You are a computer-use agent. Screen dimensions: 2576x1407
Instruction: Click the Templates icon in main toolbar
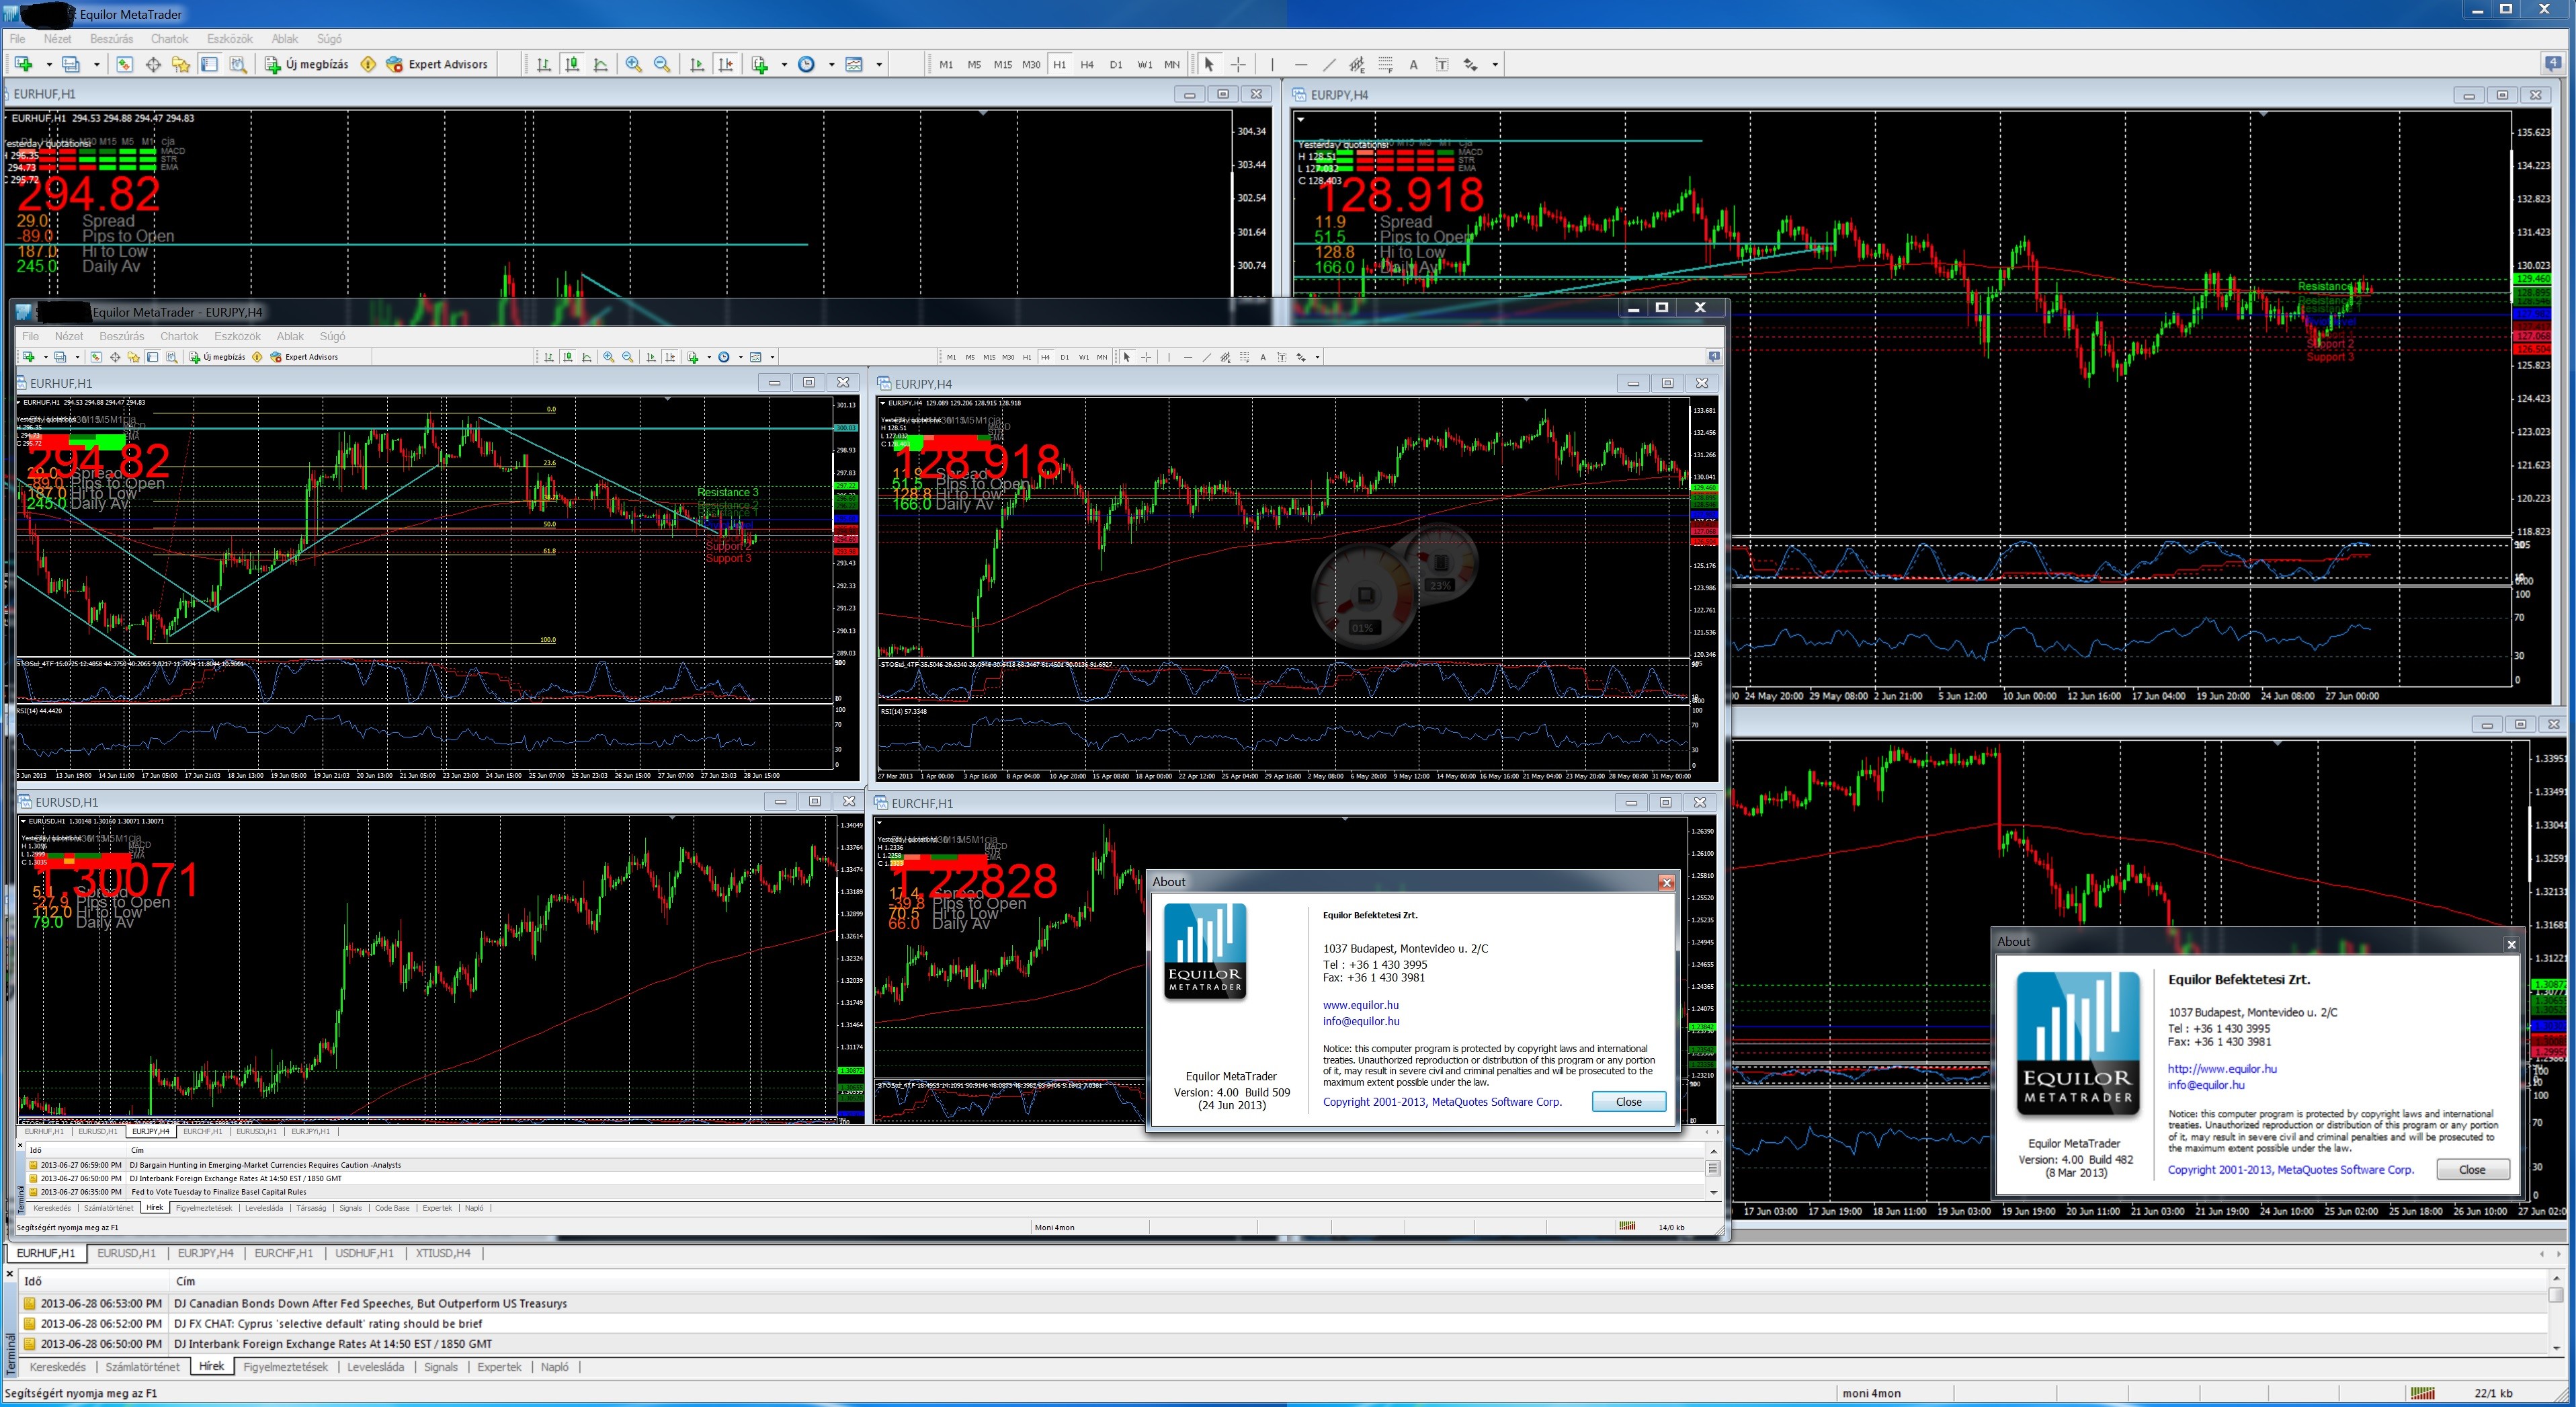[x=854, y=64]
